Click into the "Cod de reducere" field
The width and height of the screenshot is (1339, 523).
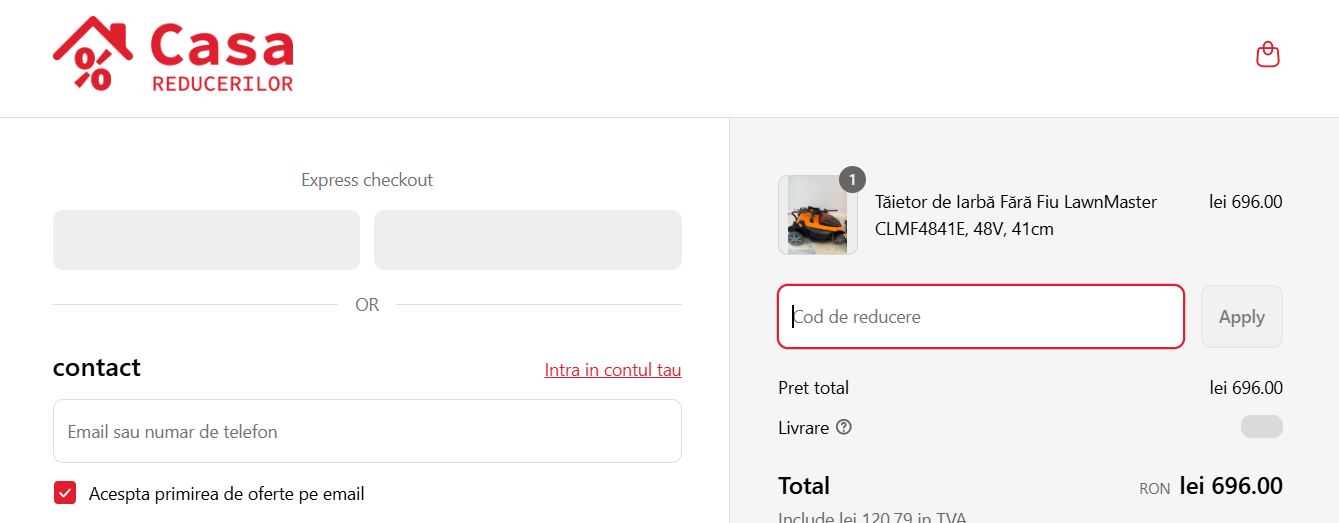[980, 317]
